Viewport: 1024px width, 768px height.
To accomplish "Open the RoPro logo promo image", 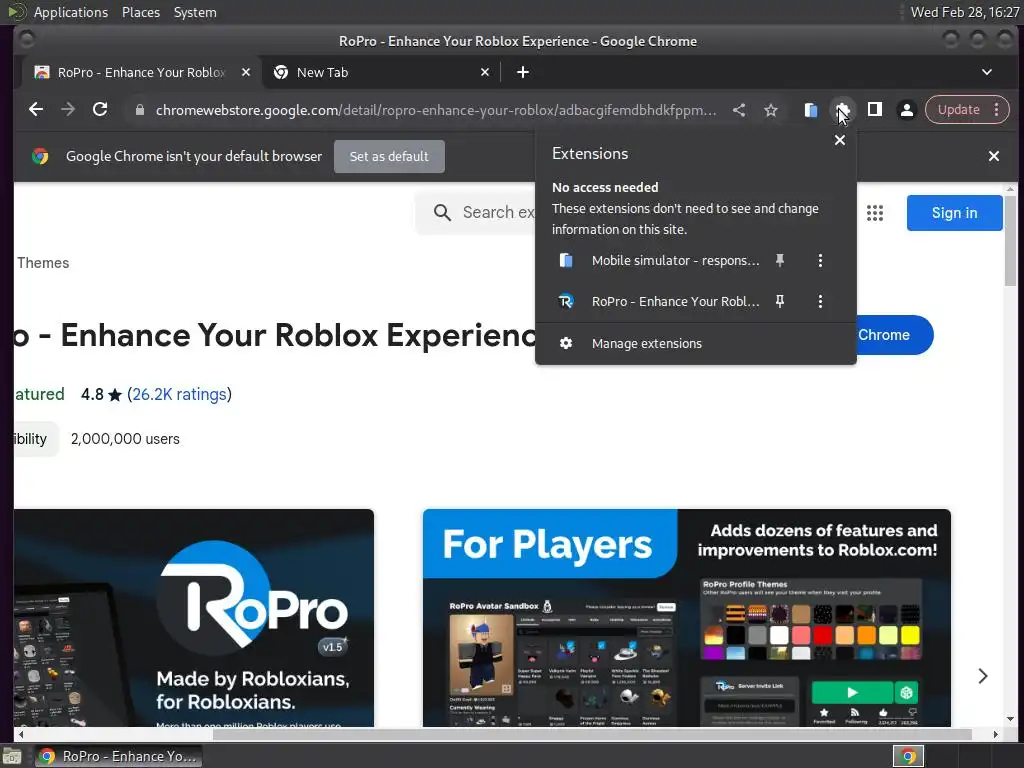I will [x=194, y=618].
